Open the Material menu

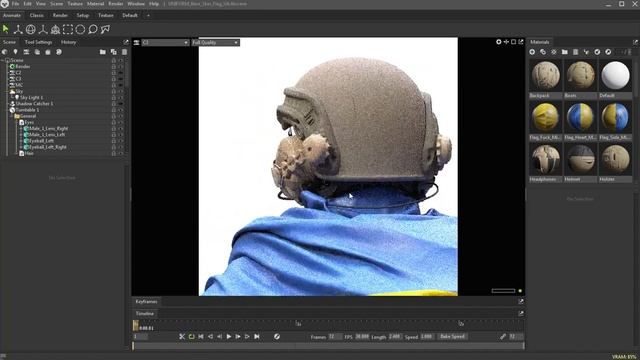[96, 4]
